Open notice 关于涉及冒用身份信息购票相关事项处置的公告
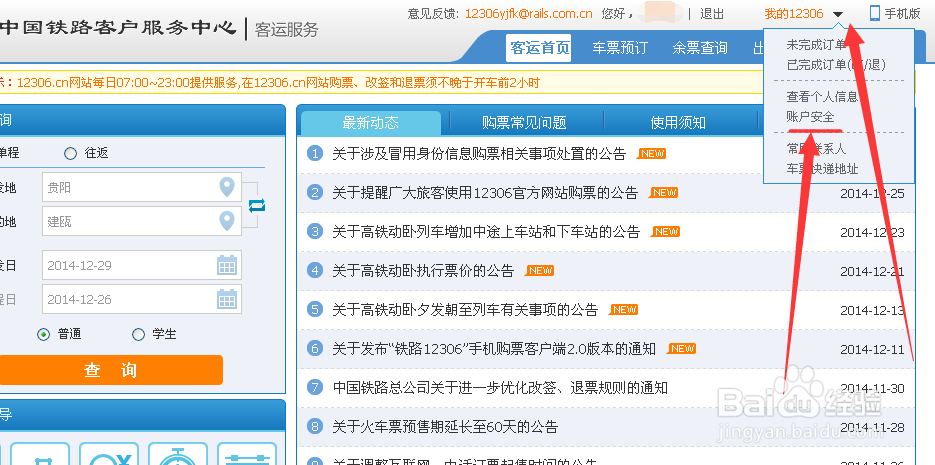 pos(479,154)
